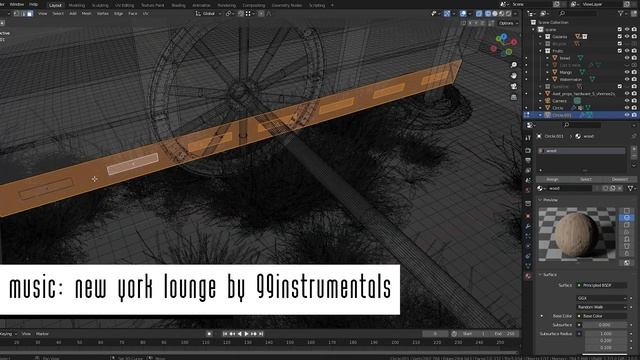Viewport: 640px width, 360px height.
Task: Switch to the Modeling workspace tab
Action: click(x=77, y=5)
